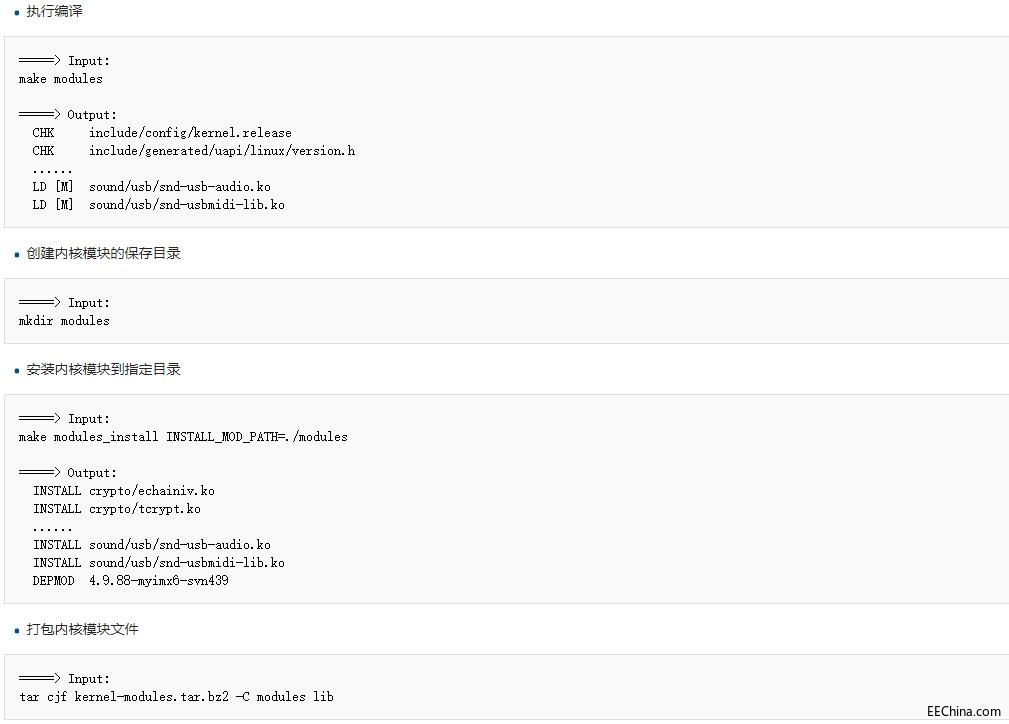Click the INSTALL crypto/tcrypt.ko line
Viewport: 1009px width, 724px height.
pos(116,509)
